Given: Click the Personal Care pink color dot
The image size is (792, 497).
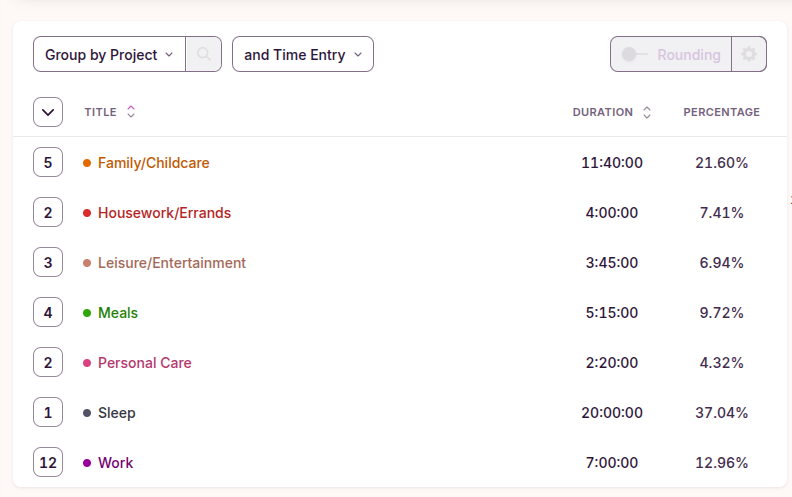Looking at the screenshot, I should point(87,363).
